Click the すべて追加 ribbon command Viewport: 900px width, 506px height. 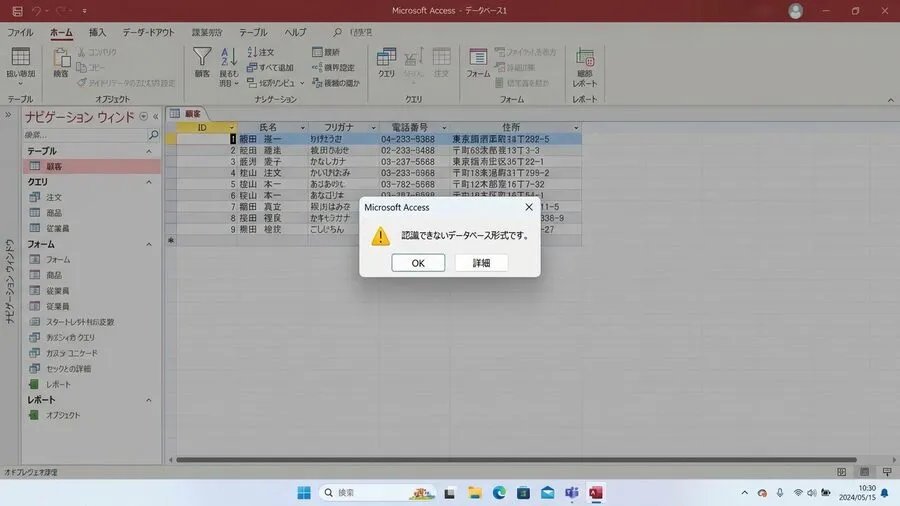pos(270,67)
